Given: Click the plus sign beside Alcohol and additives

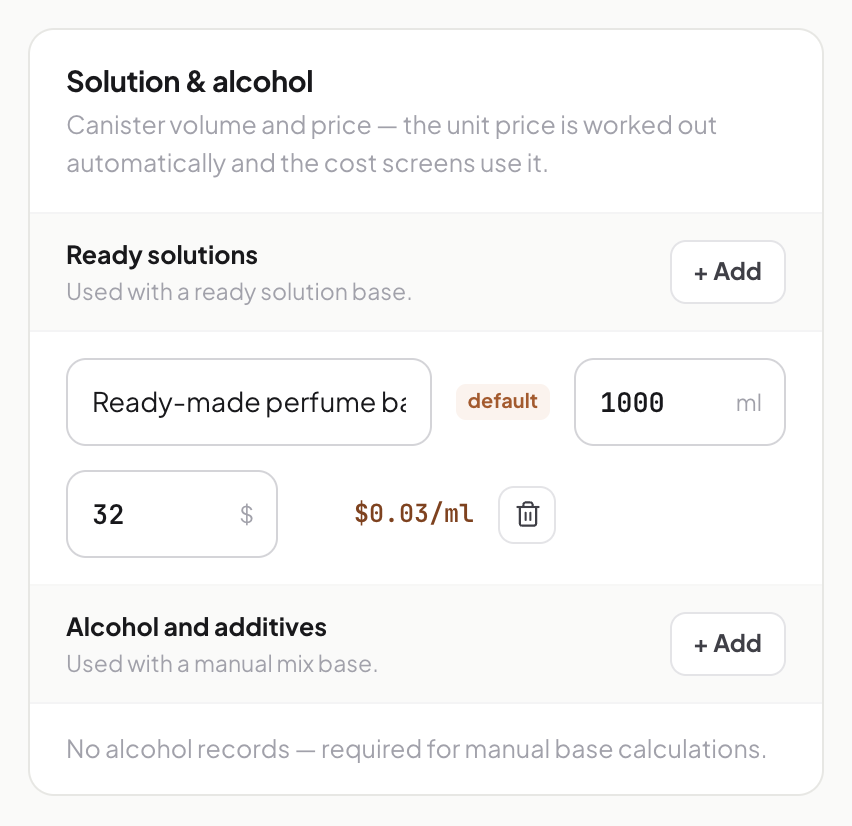Looking at the screenshot, I should click(700, 645).
